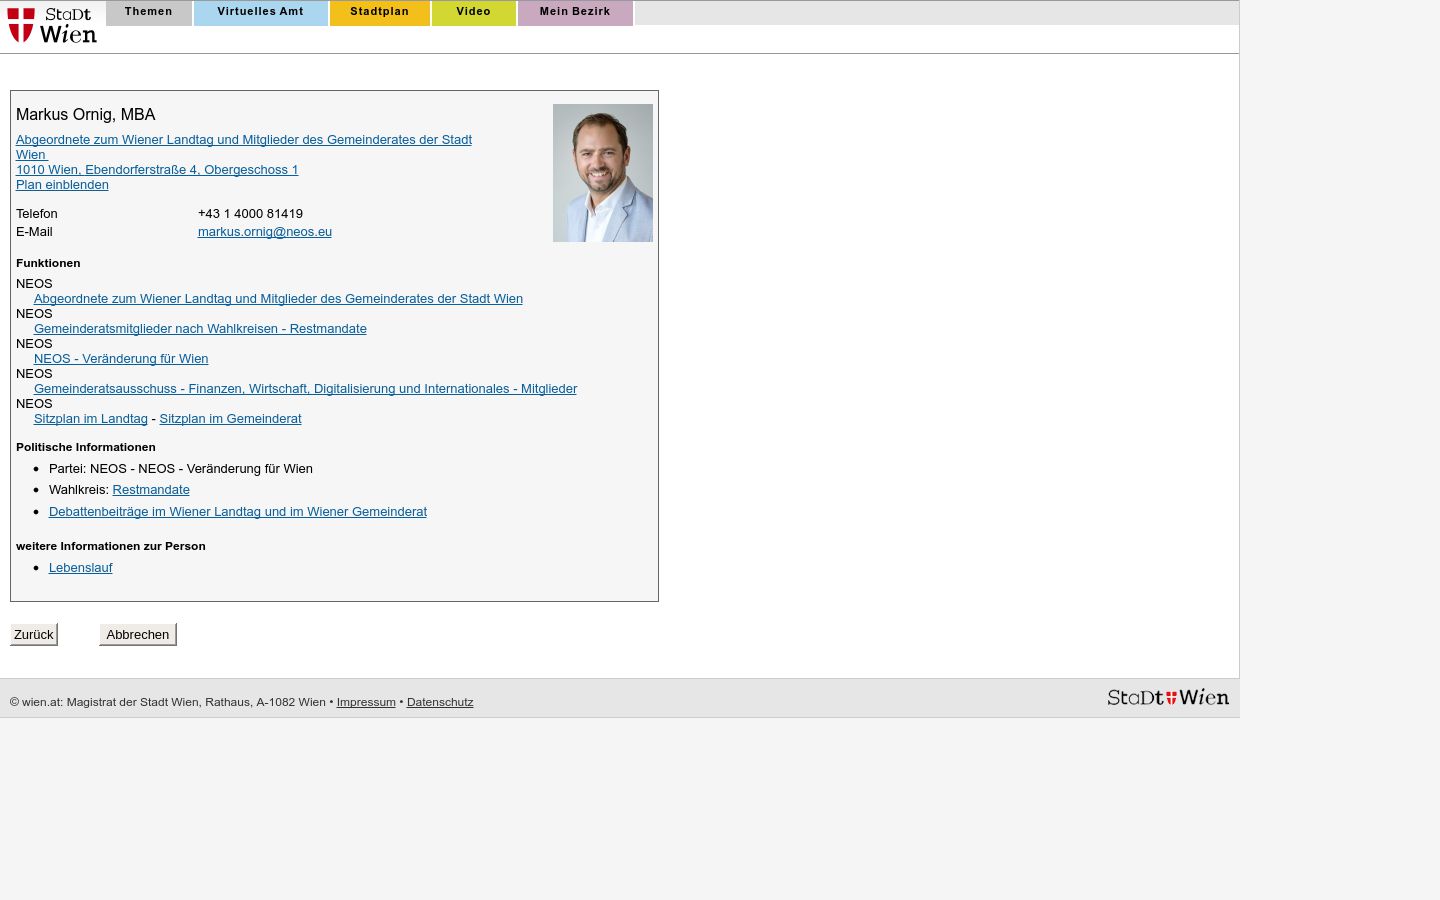Open Abgeordnete link under Funktionen
1440x900 pixels.
click(x=278, y=299)
